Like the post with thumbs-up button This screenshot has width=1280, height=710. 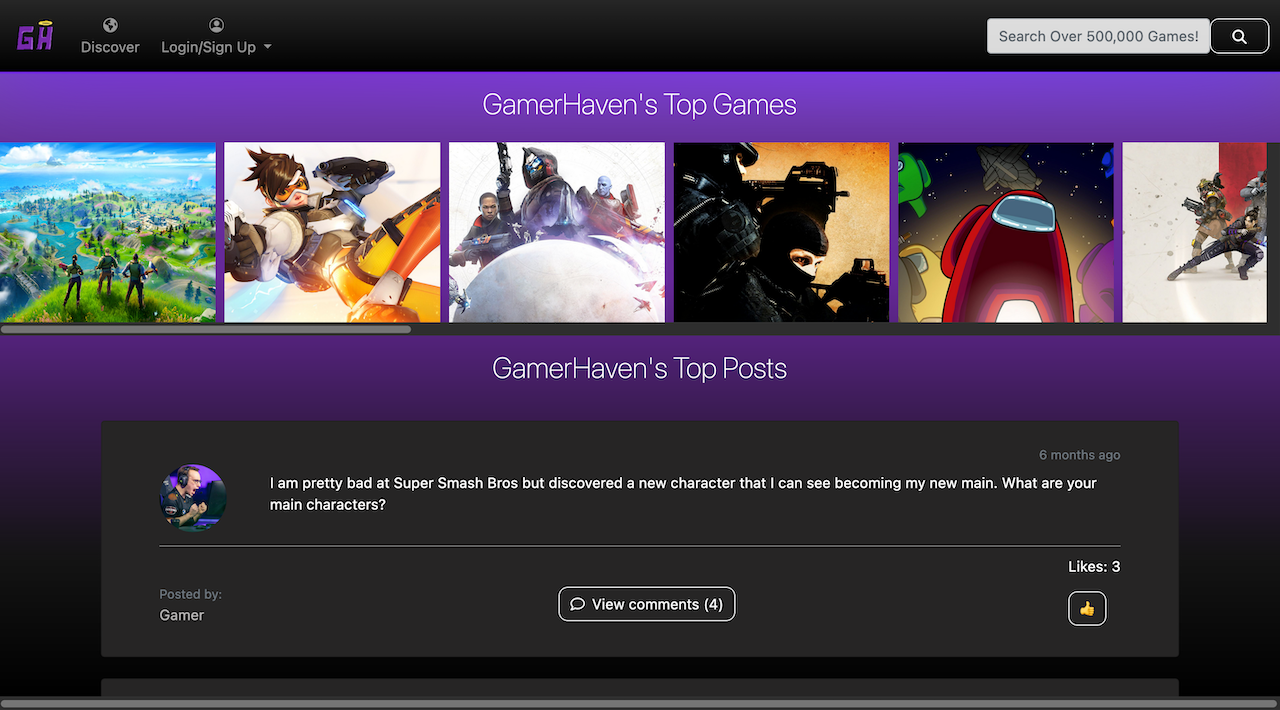click(x=1087, y=608)
